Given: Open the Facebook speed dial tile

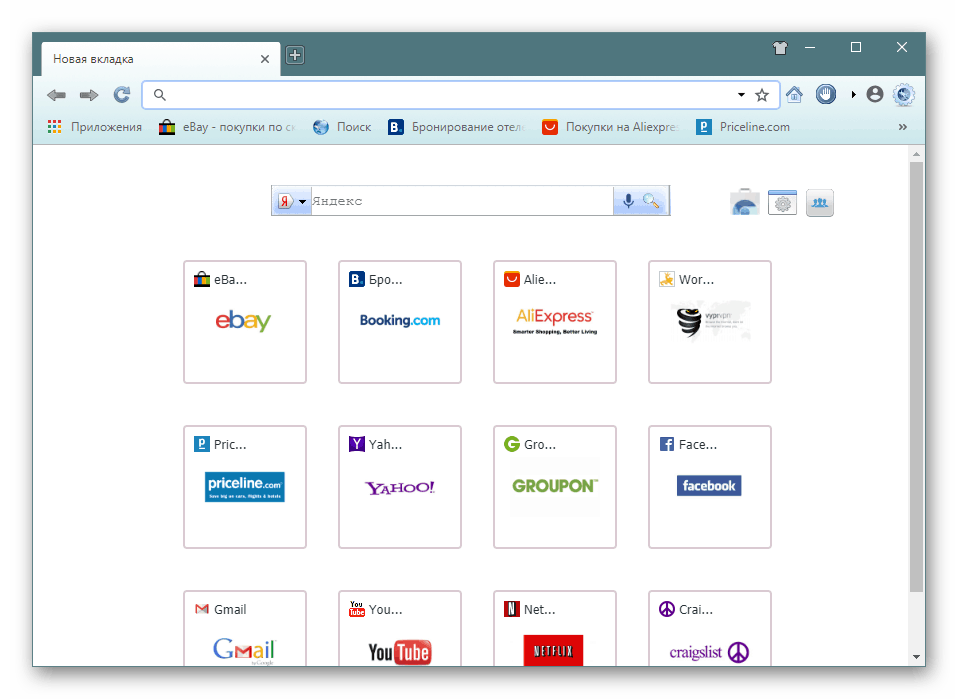Looking at the screenshot, I should (710, 487).
